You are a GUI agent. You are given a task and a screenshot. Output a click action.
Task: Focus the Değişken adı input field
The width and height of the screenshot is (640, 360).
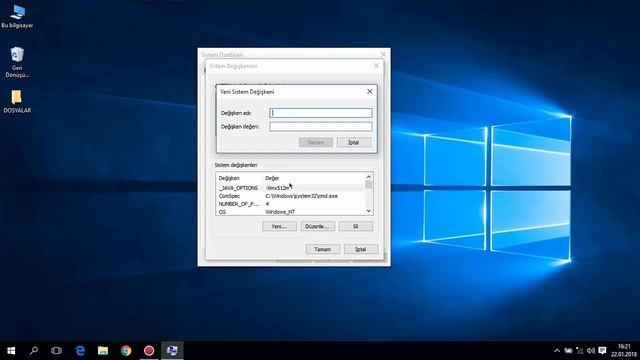tap(320, 113)
